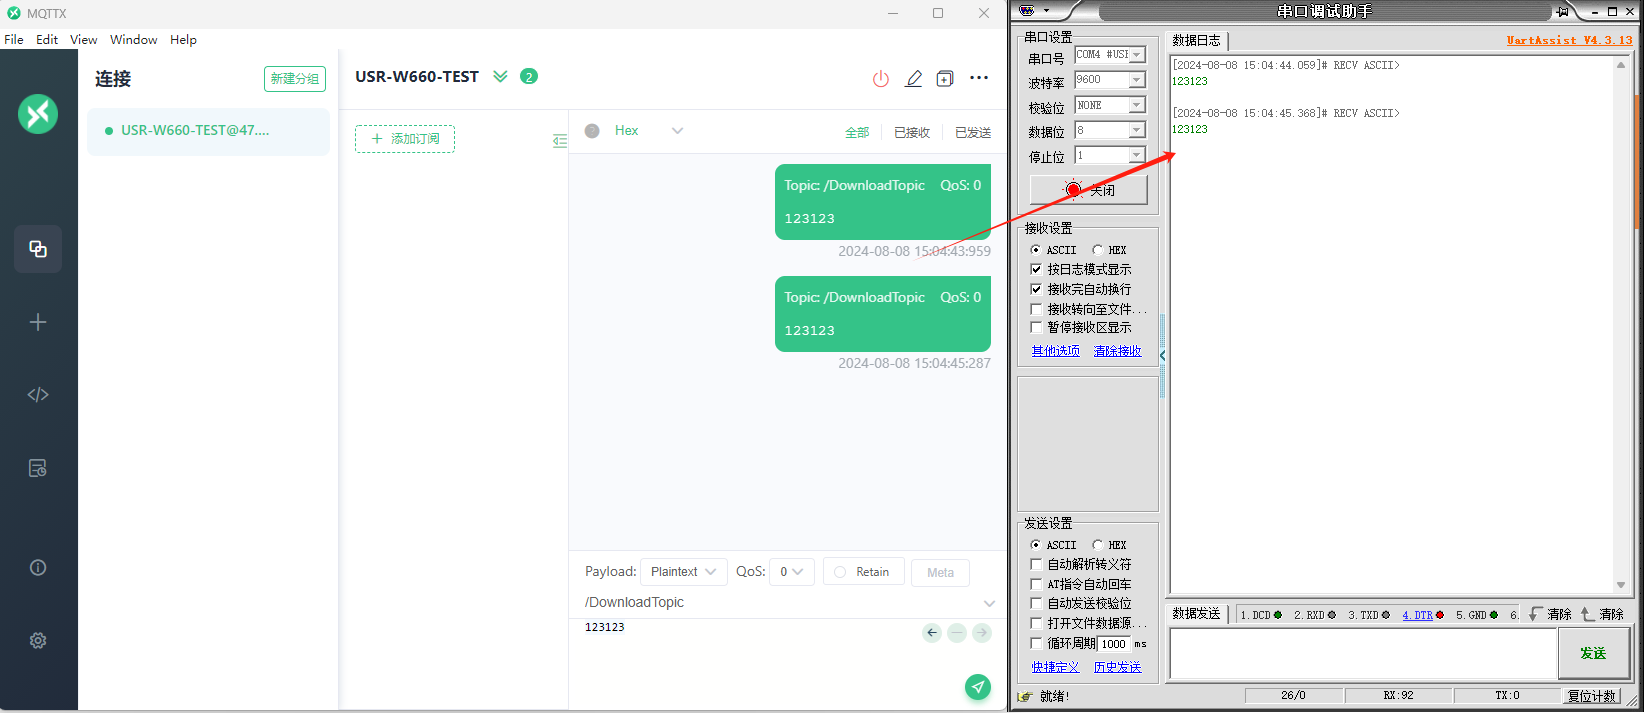Open new window icon beside edit
The width and height of the screenshot is (1644, 713).
(945, 79)
